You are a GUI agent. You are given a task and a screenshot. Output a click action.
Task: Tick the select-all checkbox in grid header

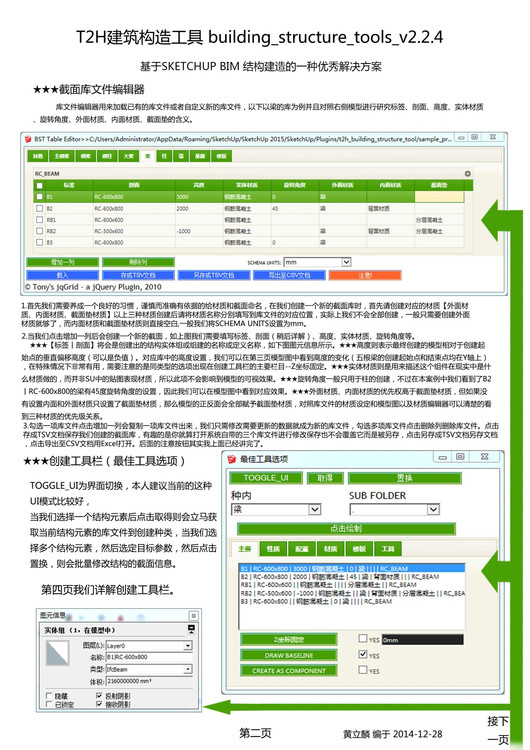pyautogui.click(x=40, y=186)
